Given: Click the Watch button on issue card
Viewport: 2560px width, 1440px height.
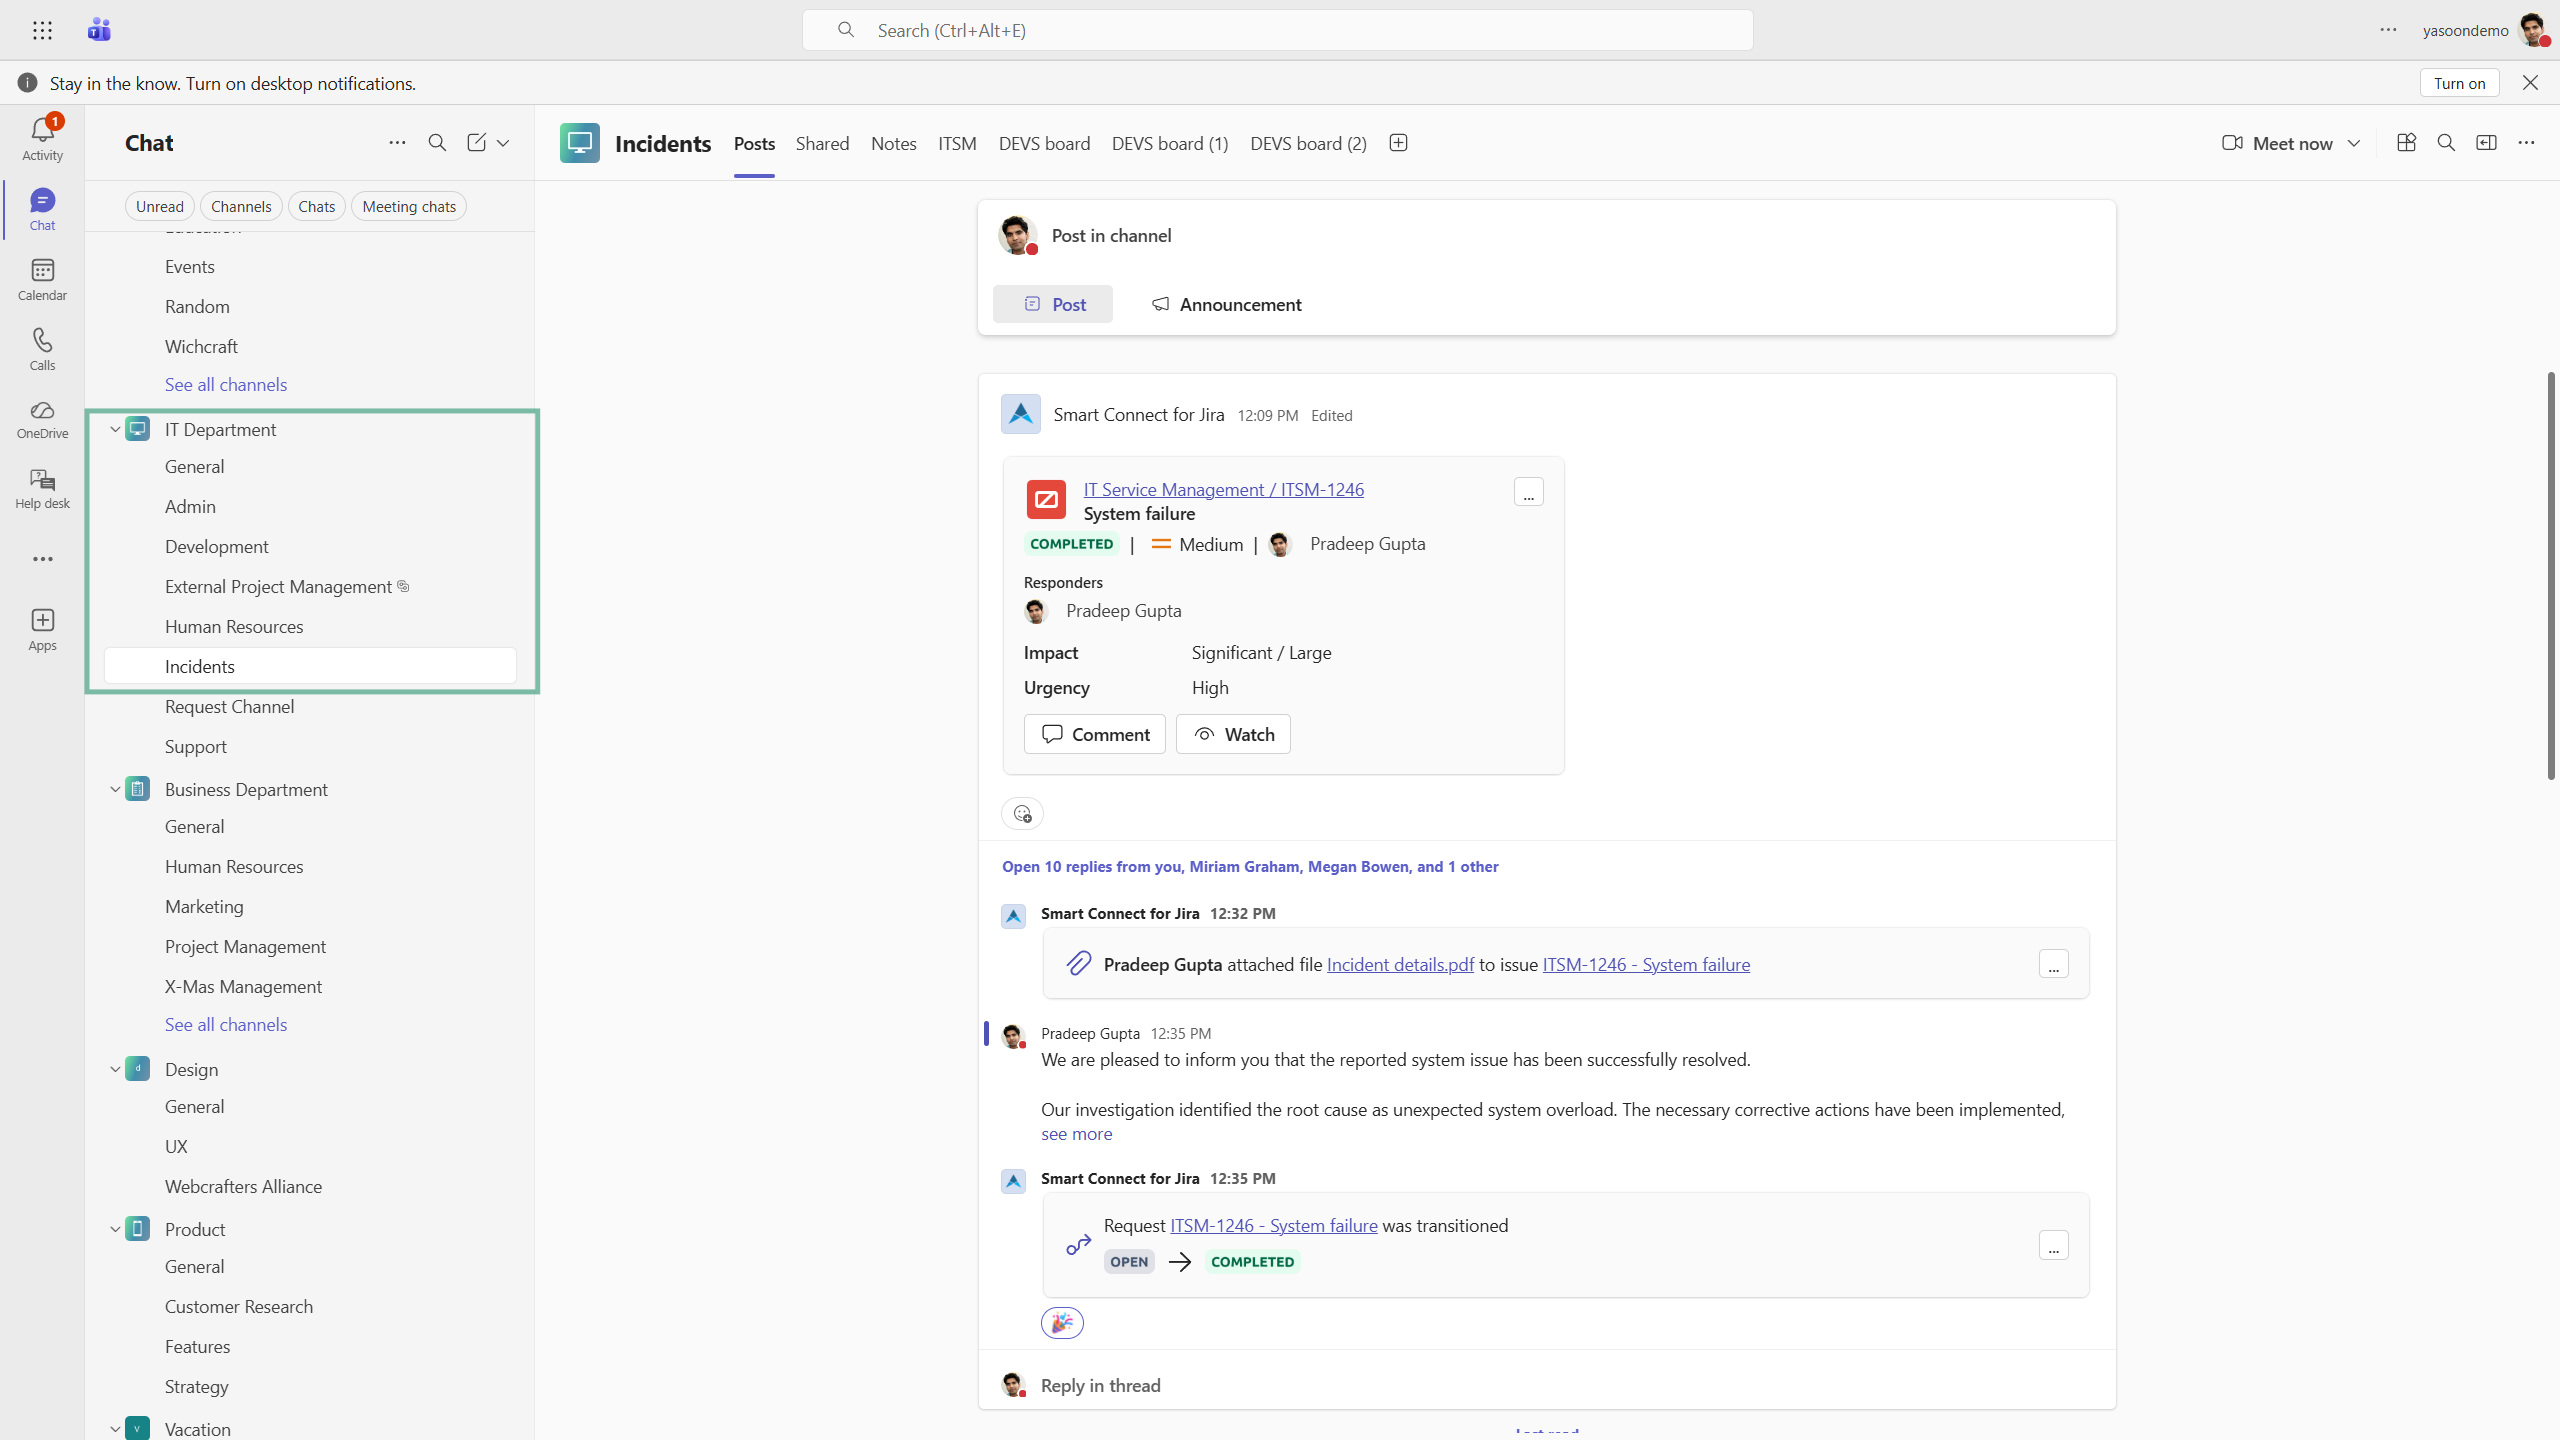Looking at the screenshot, I should pos(1233,735).
